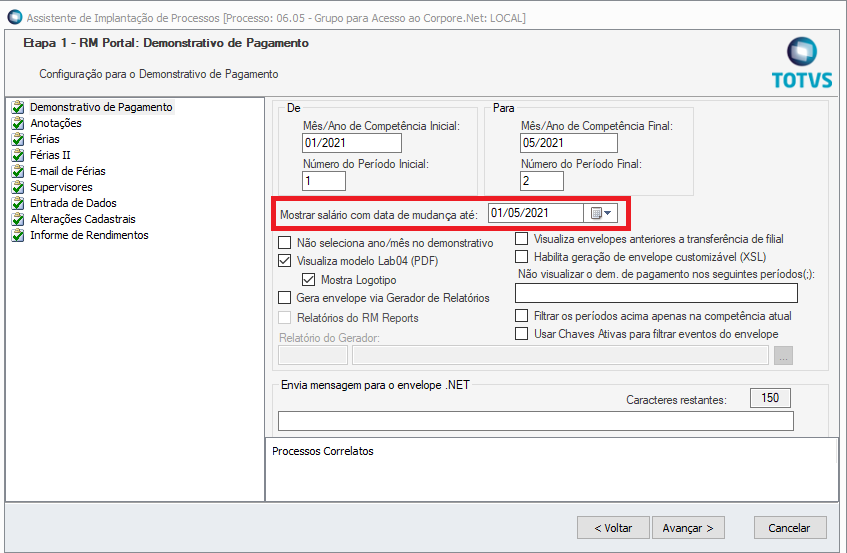The image size is (847, 553).
Task: Click the TOTVS logo
Action: (x=802, y=63)
